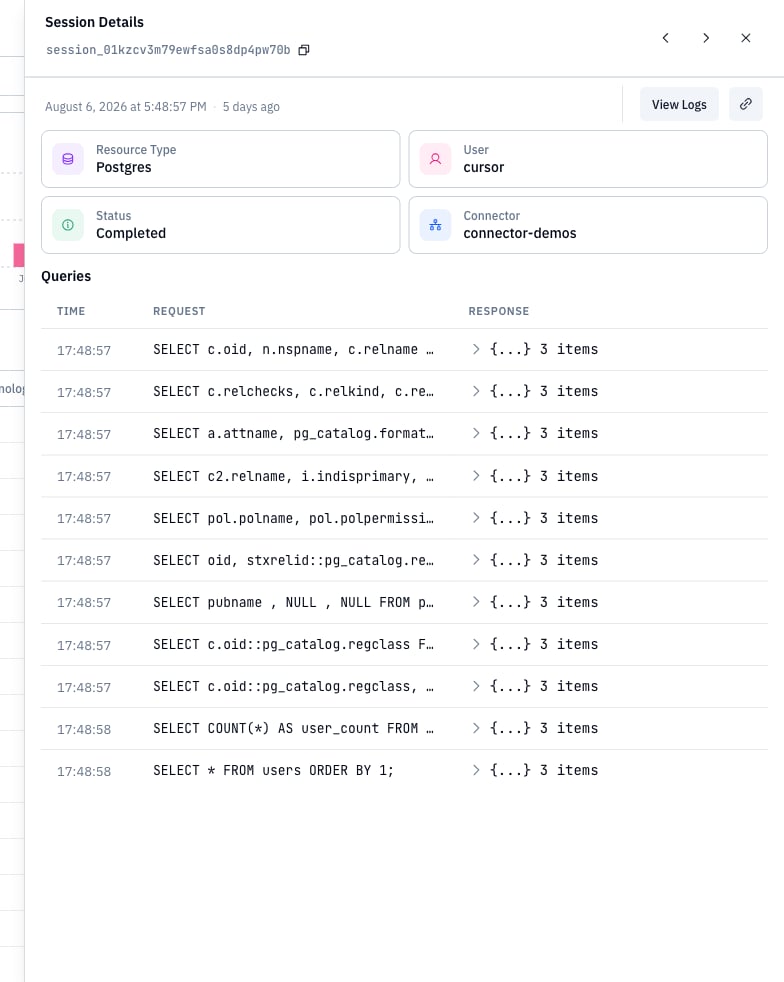Click the Status info icon
This screenshot has height=982, width=784.
tap(68, 225)
